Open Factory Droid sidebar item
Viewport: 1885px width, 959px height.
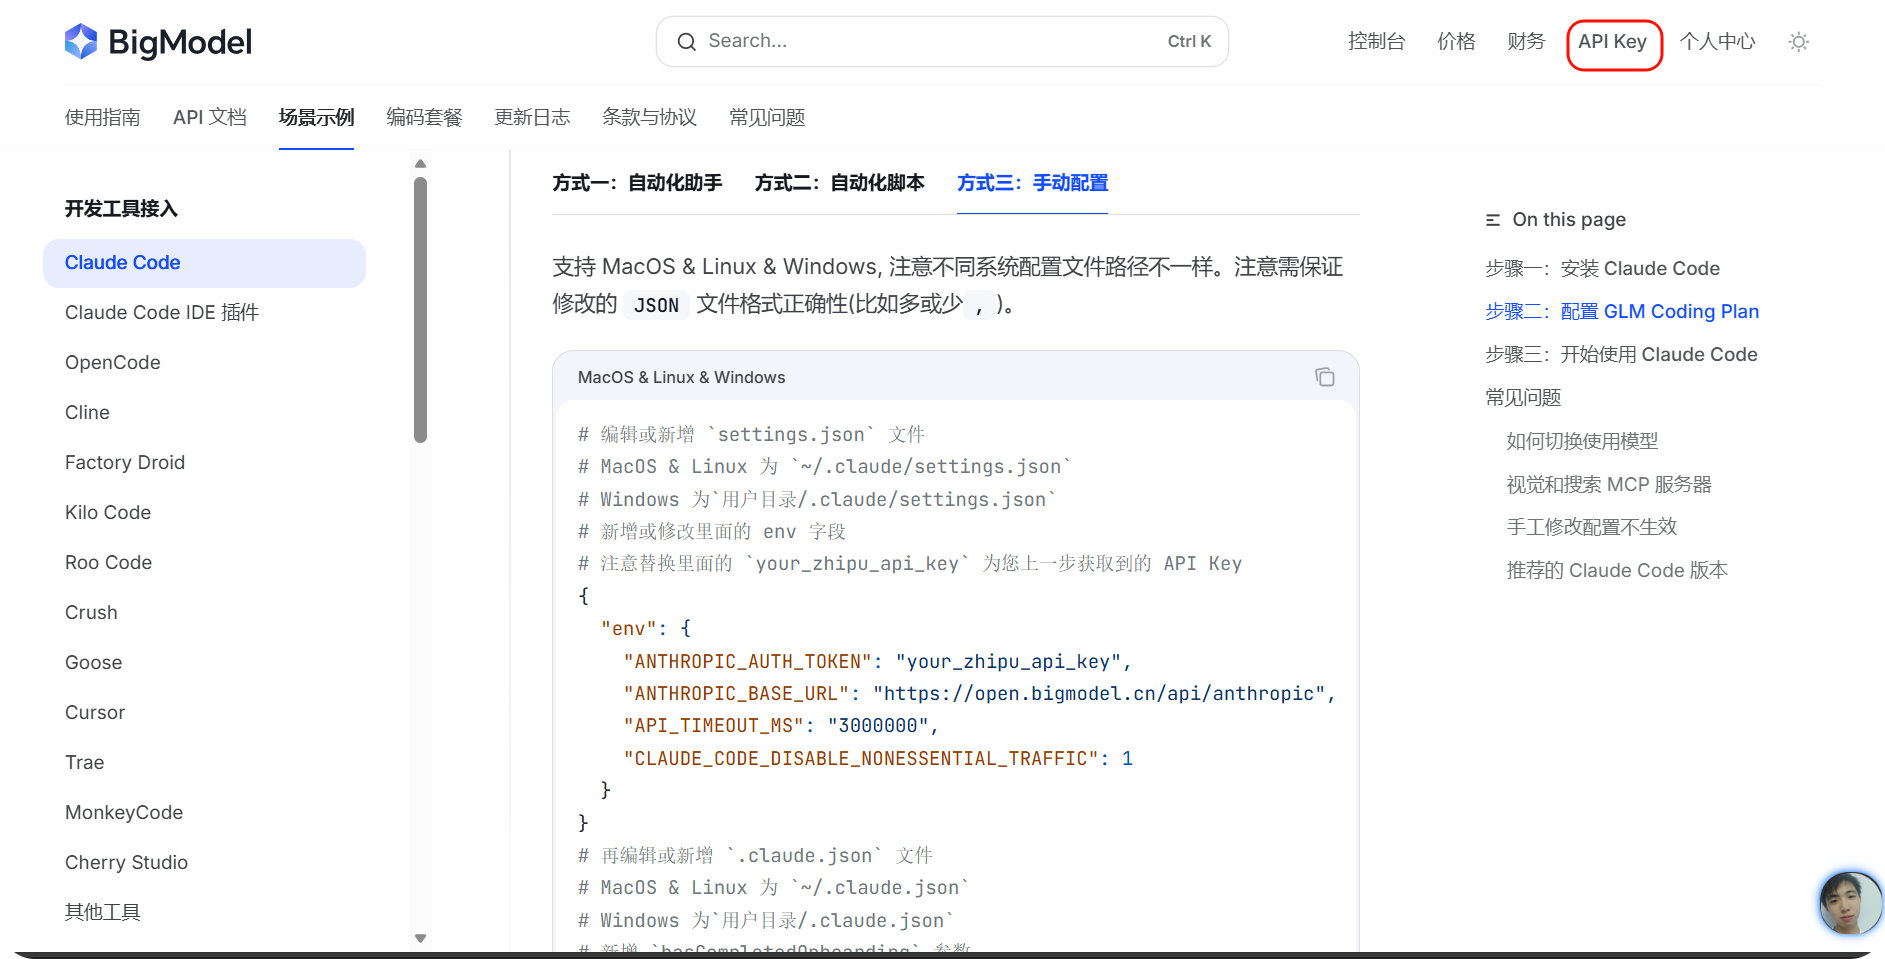[x=125, y=463]
